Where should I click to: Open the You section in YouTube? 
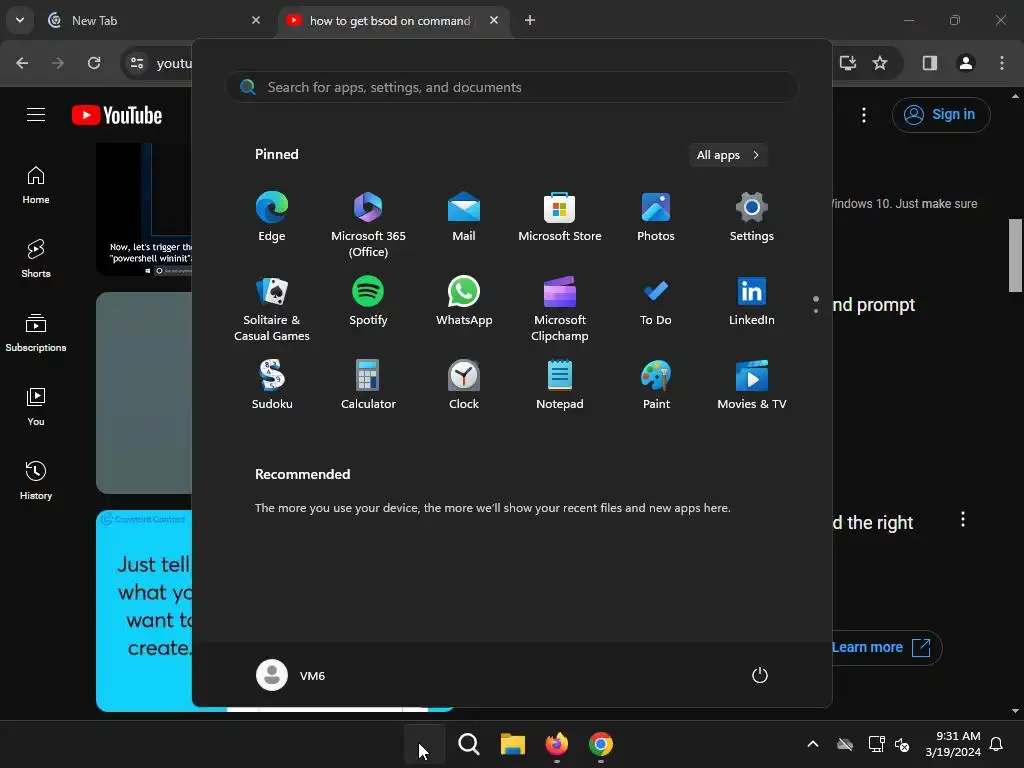36,407
